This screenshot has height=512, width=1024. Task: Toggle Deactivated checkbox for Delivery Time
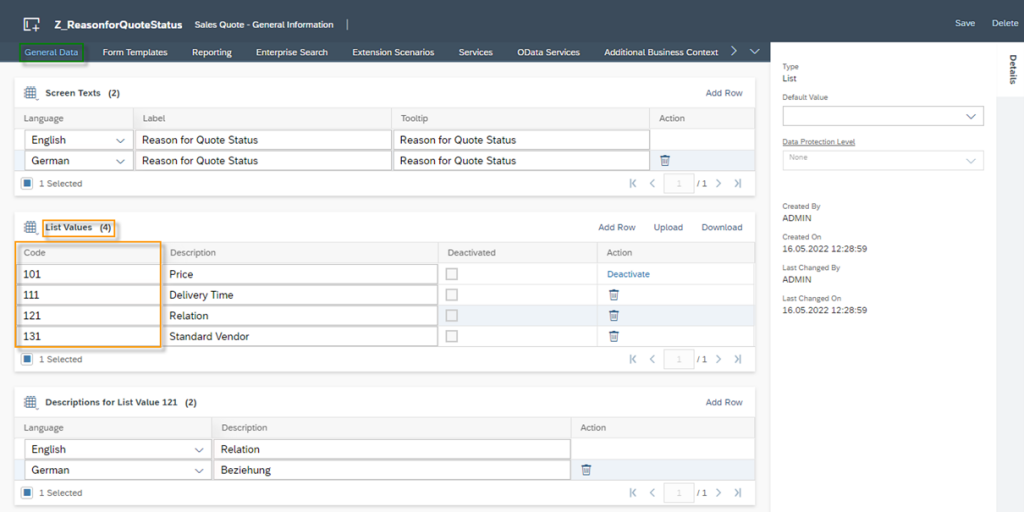pyautogui.click(x=451, y=295)
